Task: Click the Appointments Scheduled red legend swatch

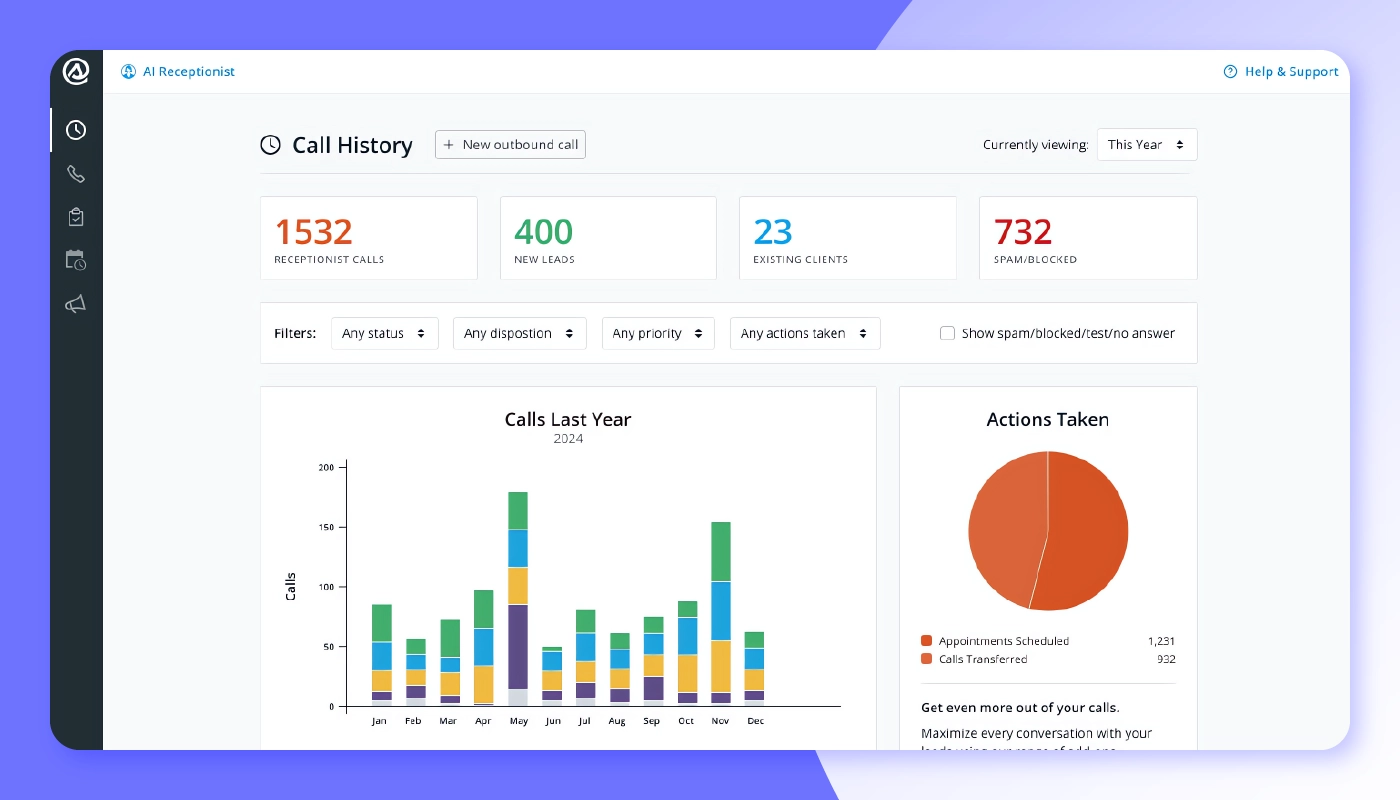Action: click(x=926, y=641)
